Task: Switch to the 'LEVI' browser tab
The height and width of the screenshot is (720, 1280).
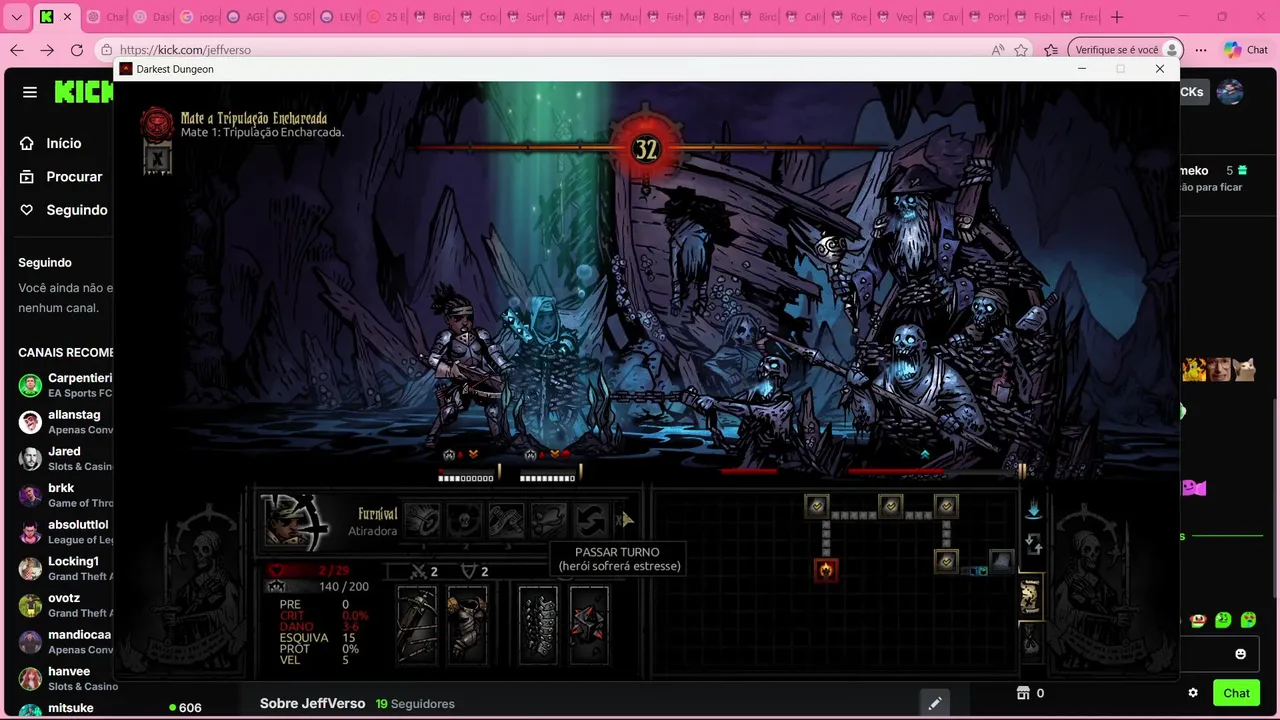Action: [x=337, y=17]
